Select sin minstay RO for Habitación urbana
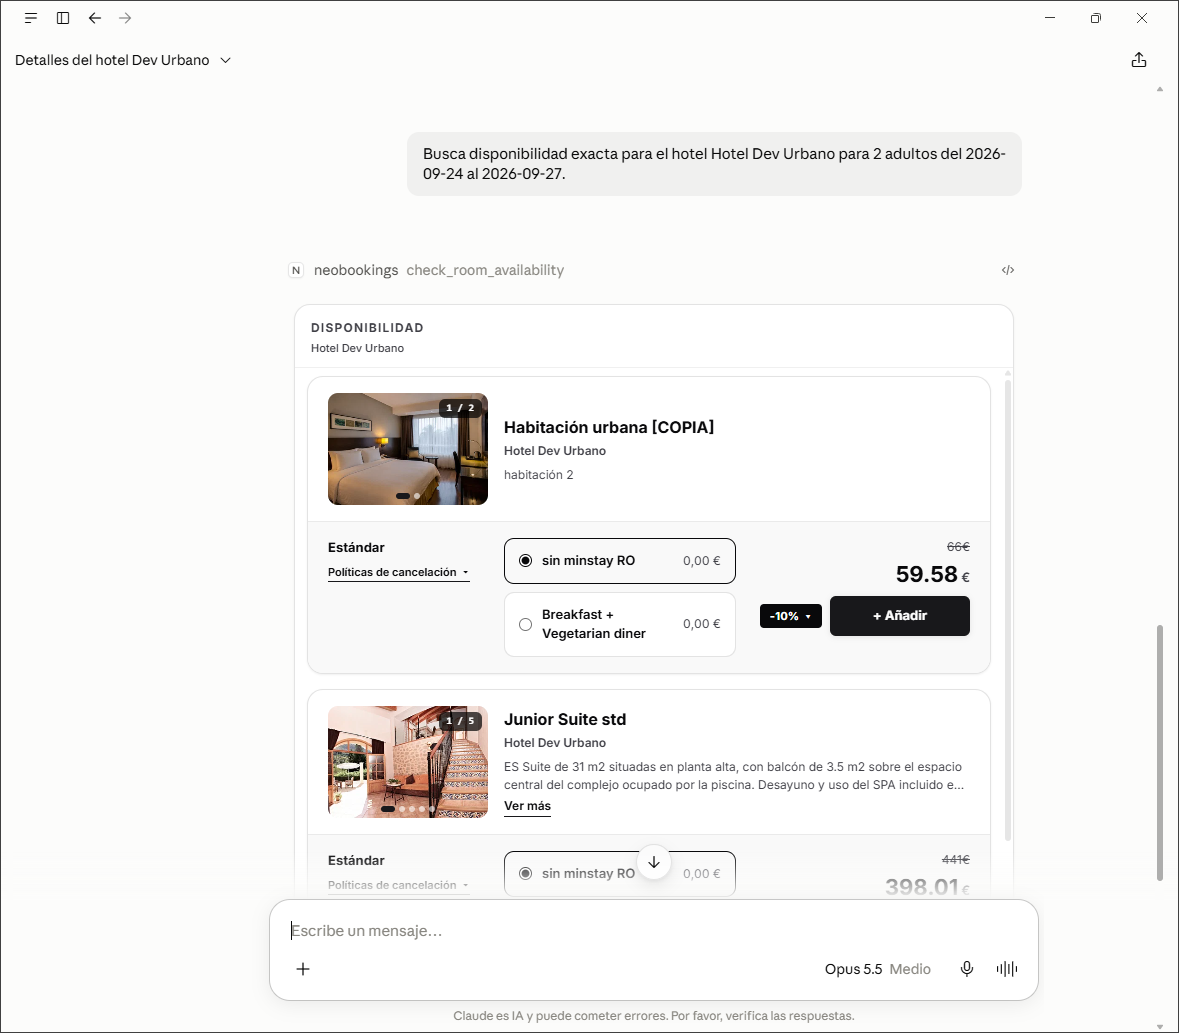The image size is (1179, 1033). click(620, 561)
